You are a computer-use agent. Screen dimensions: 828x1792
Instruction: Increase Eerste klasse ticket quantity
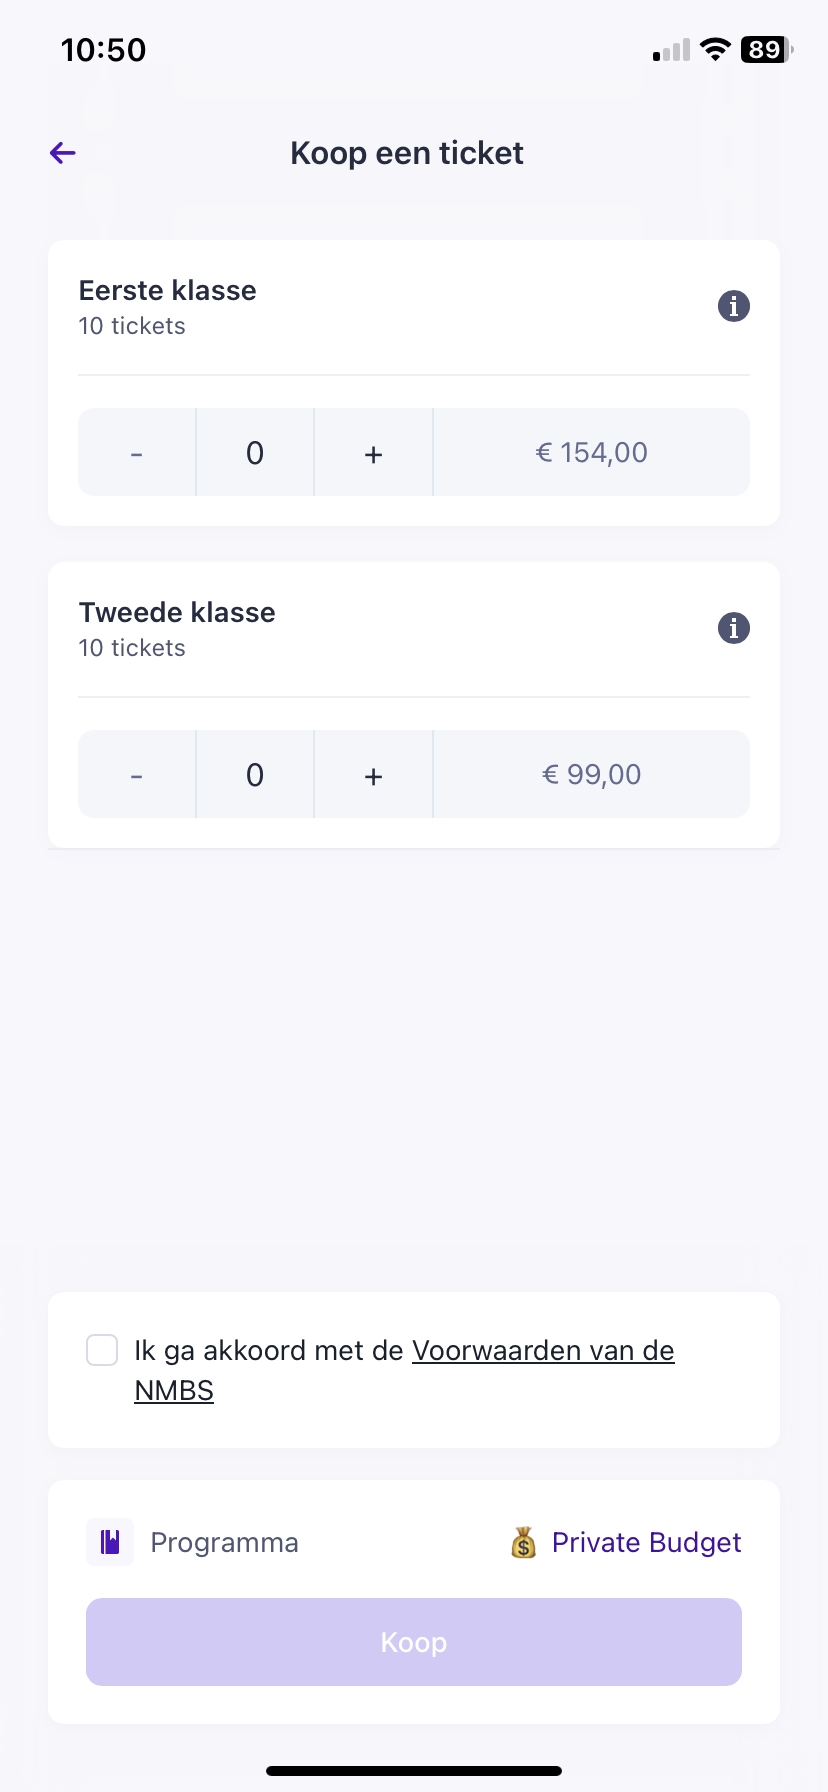(374, 453)
